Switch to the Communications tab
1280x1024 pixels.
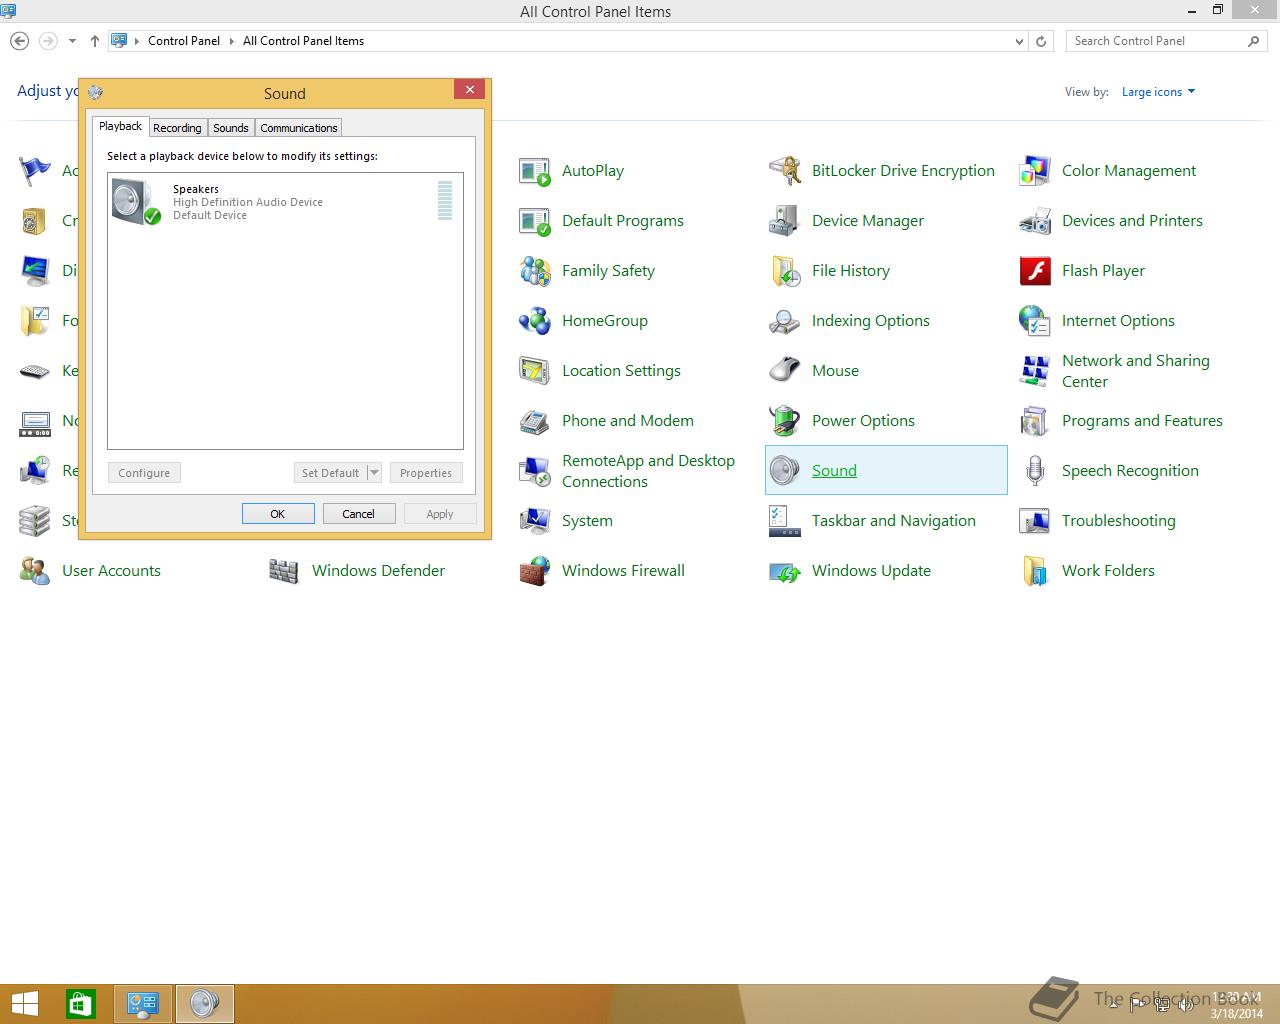[x=299, y=128]
